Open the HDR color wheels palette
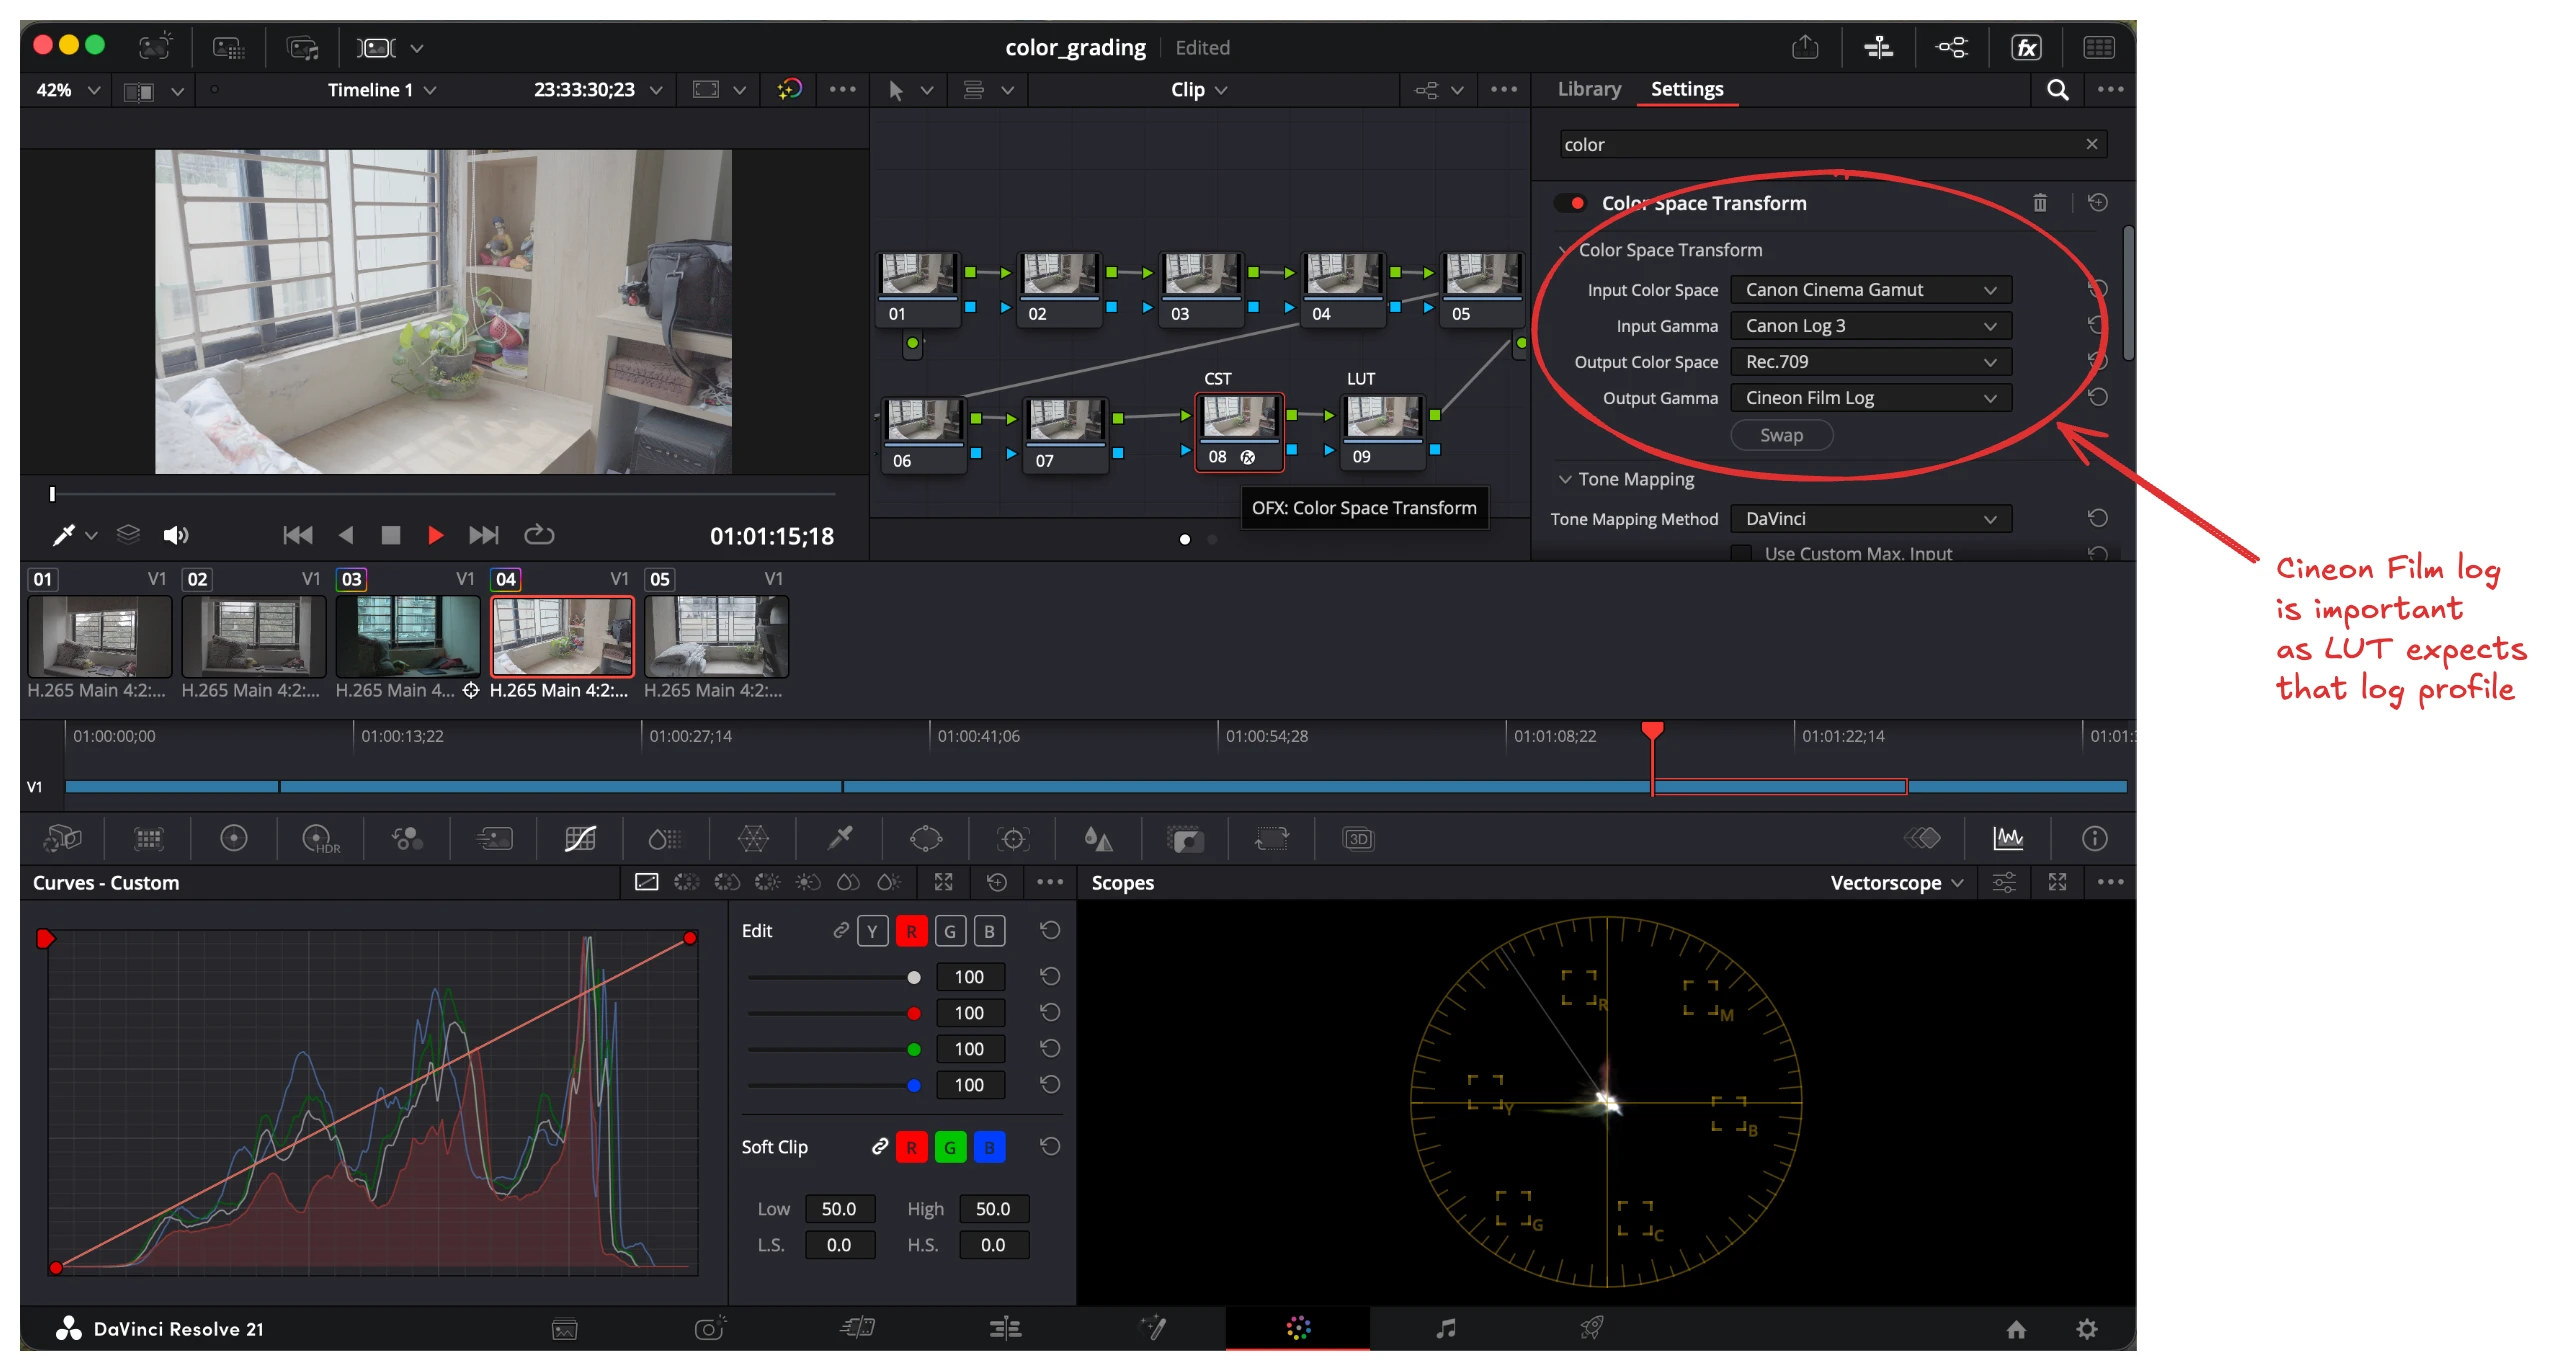This screenshot has height=1371, width=2560. pos(320,839)
